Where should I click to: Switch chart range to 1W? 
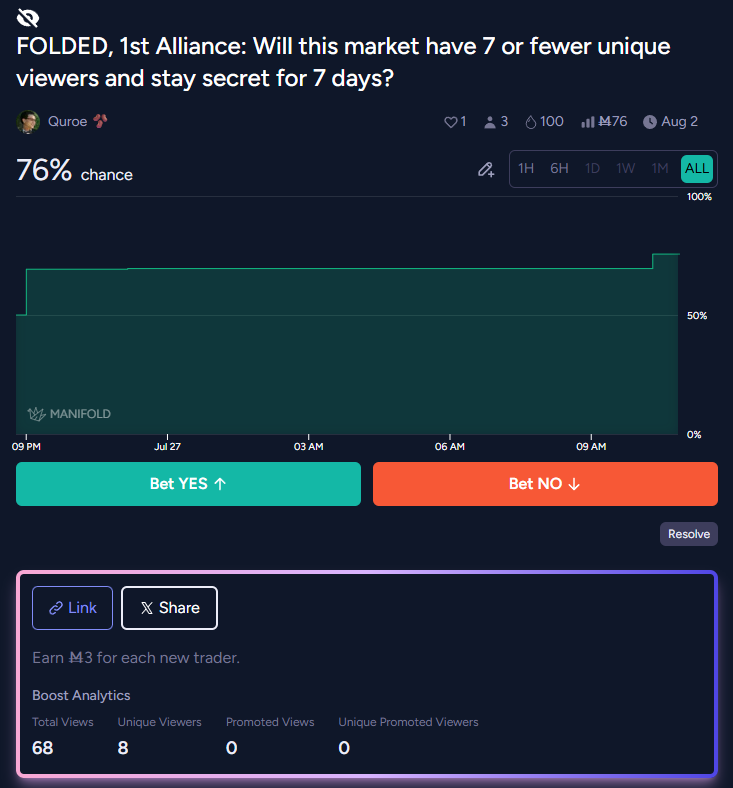point(625,168)
